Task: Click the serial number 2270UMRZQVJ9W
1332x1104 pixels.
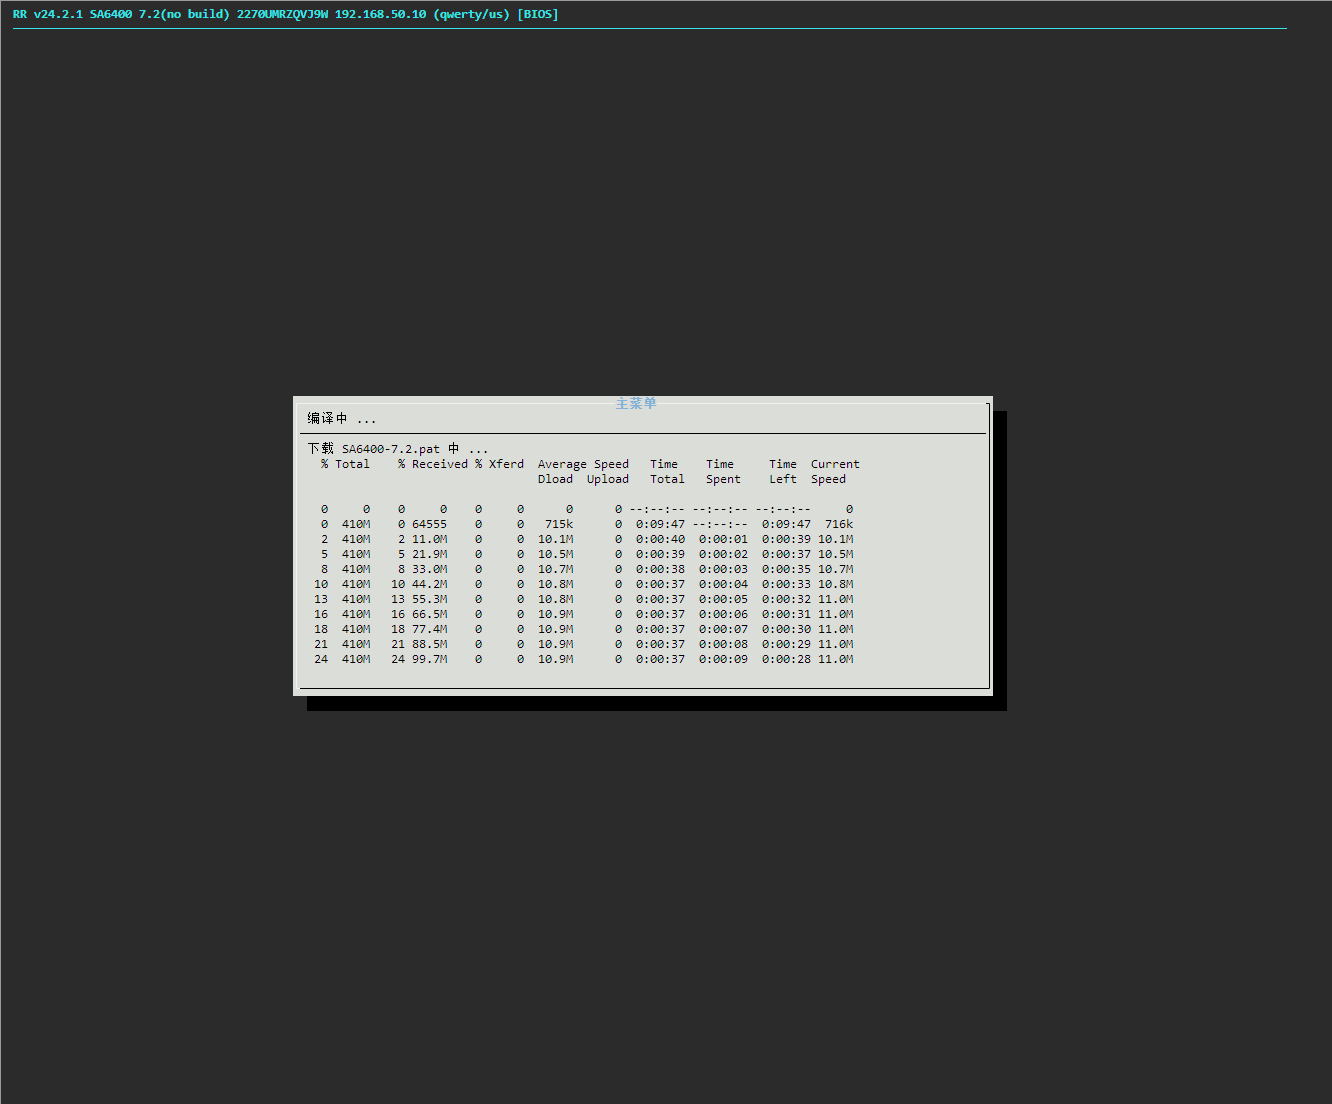Action: click(x=282, y=14)
